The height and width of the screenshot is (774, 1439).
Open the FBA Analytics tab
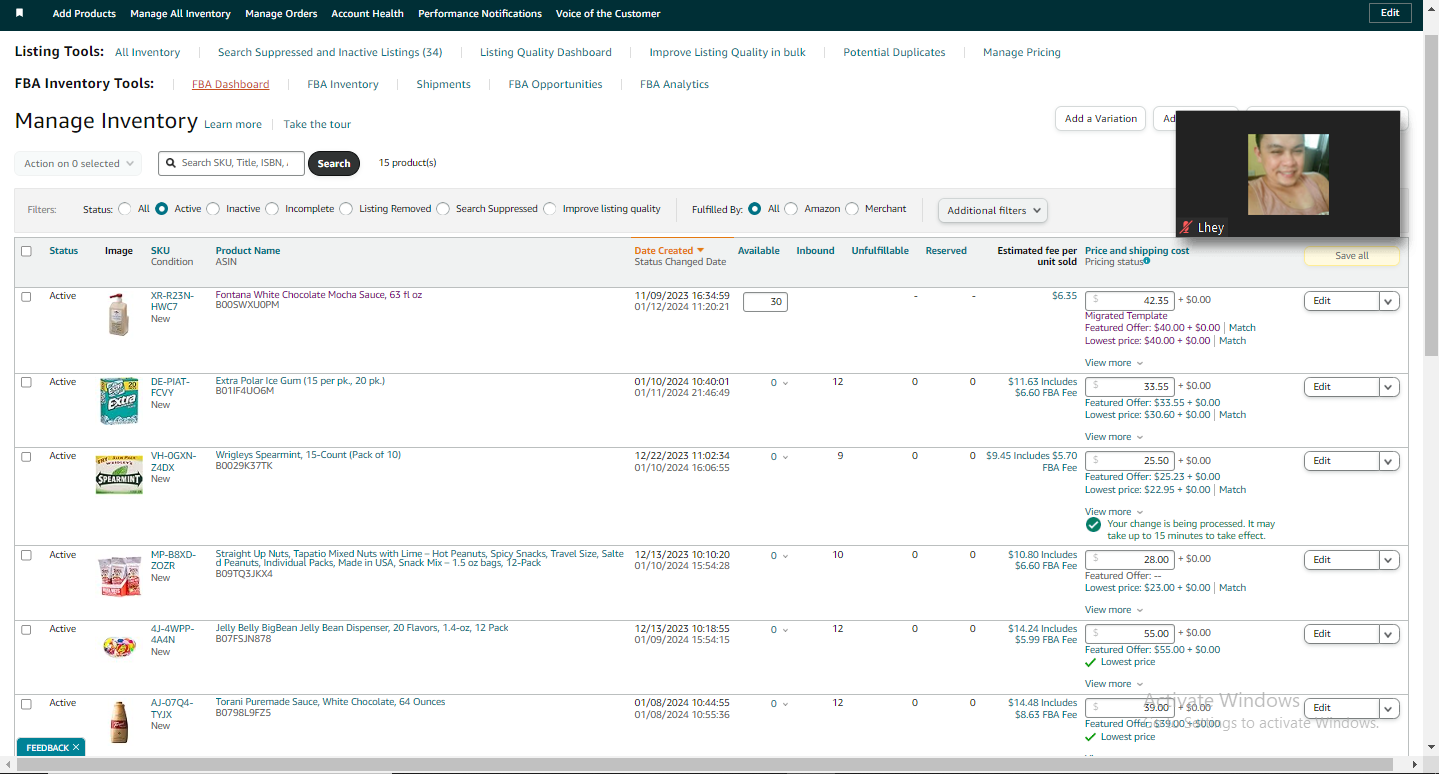pos(674,85)
